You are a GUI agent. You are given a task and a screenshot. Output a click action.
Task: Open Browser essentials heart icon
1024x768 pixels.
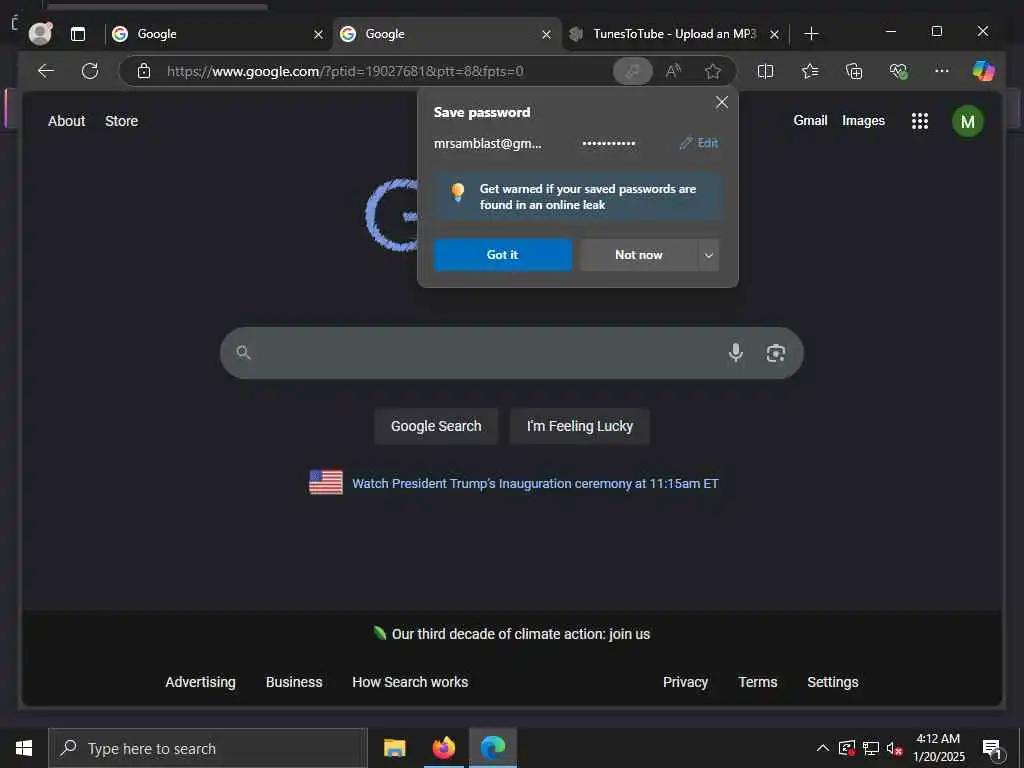click(899, 71)
